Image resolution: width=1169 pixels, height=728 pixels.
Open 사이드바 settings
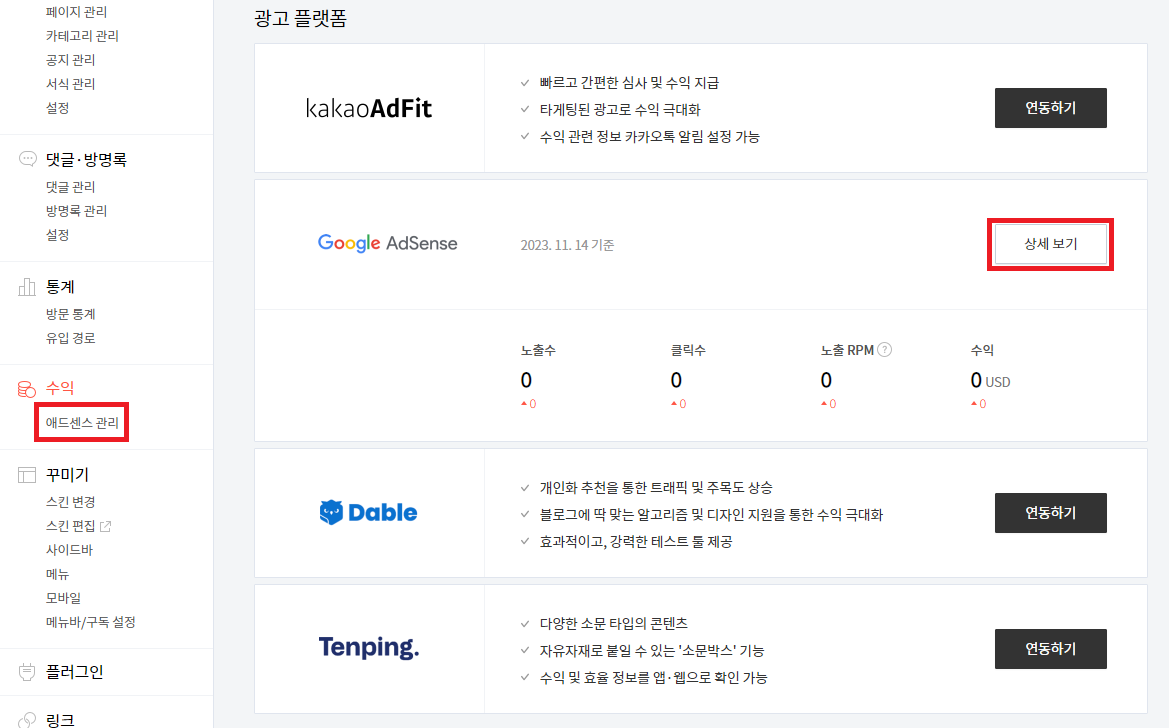[x=69, y=550]
